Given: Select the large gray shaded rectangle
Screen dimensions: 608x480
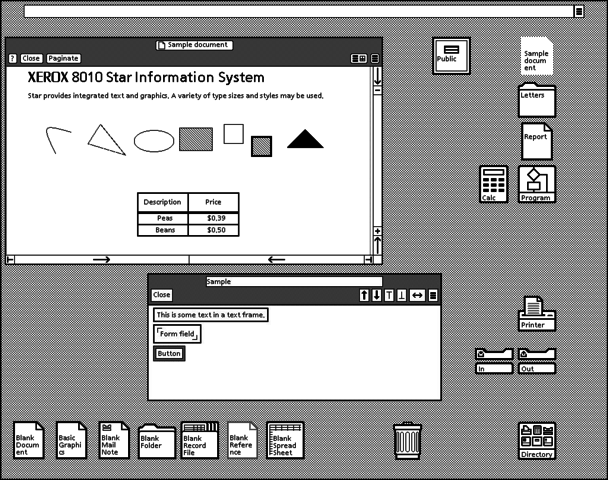Looking at the screenshot, I should (x=196, y=139).
